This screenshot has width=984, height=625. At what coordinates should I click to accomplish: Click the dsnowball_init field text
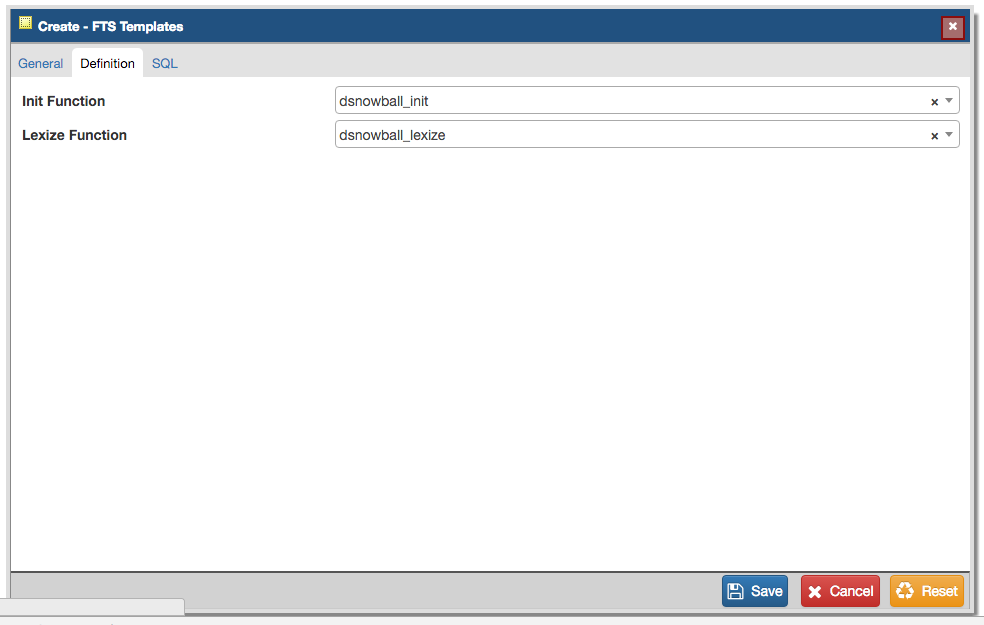tap(383, 101)
